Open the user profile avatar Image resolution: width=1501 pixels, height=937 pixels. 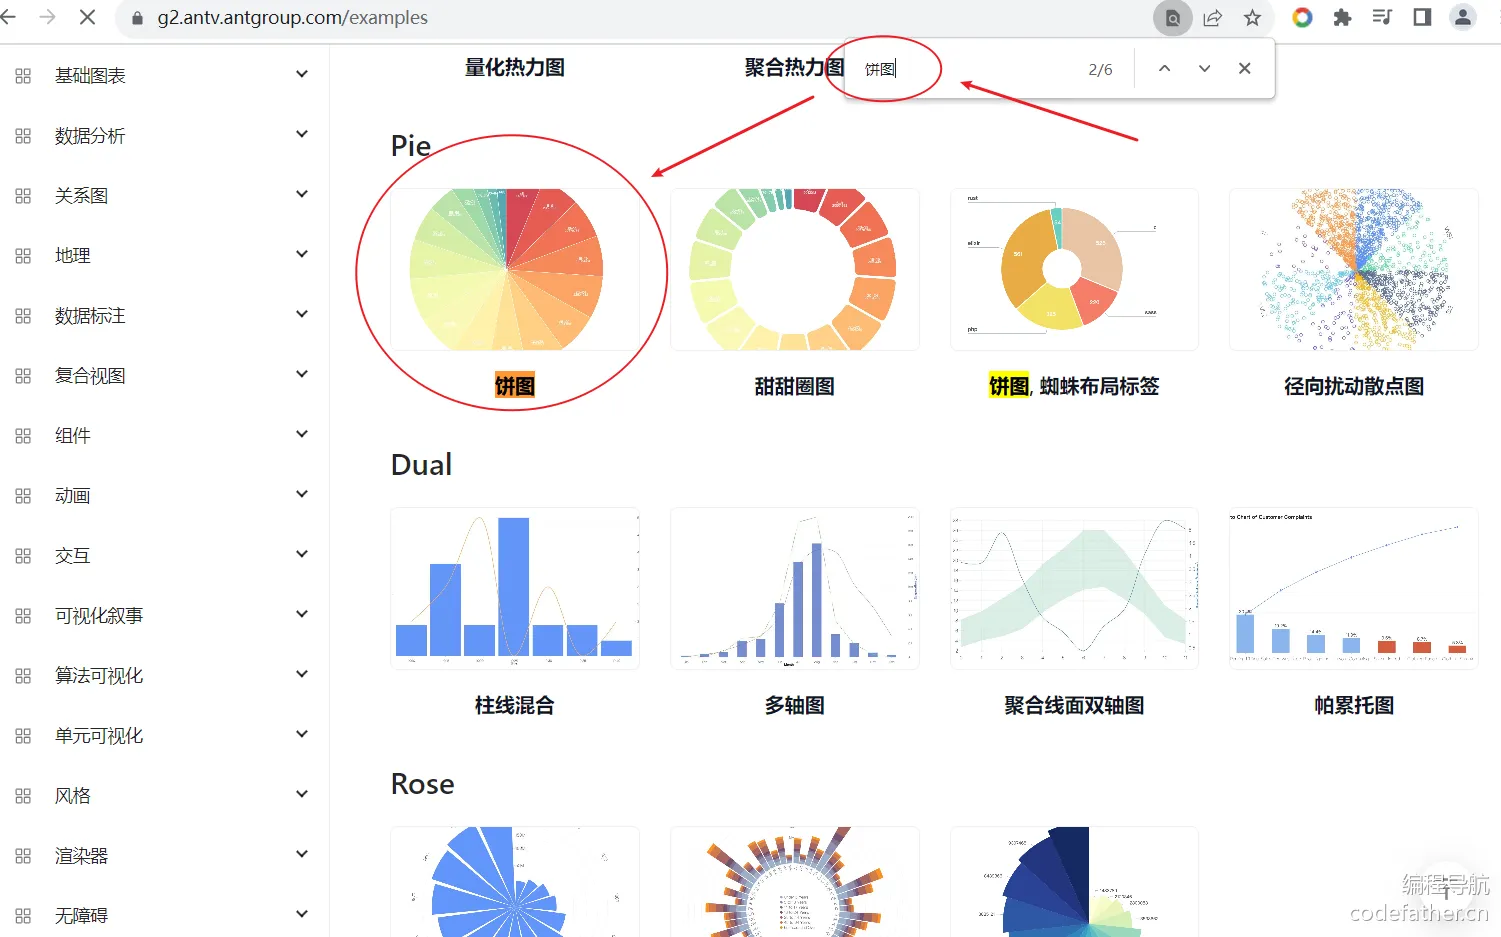click(1463, 17)
